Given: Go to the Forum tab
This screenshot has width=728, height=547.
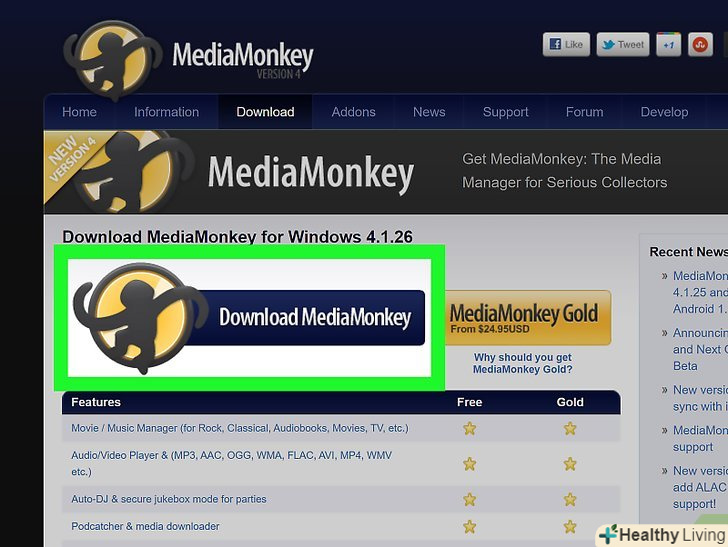Looking at the screenshot, I should [584, 112].
